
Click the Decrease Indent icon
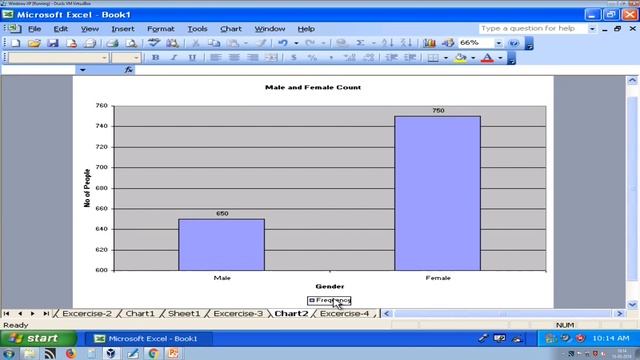point(391,58)
